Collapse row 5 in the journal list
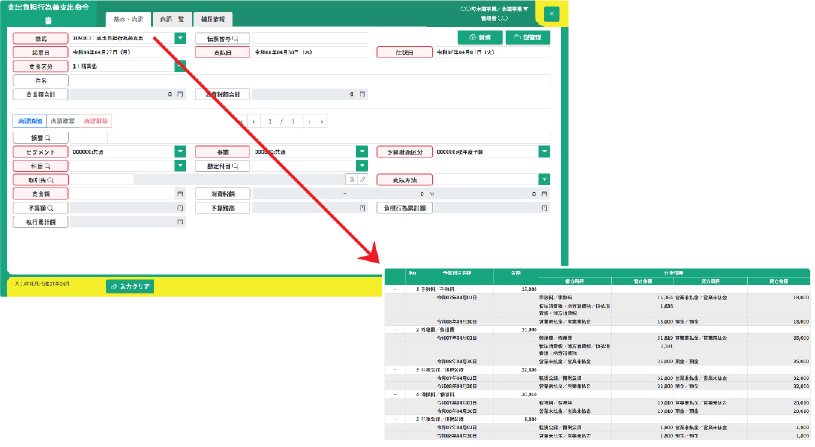Screen dimensions: 815x447 pos(395,419)
